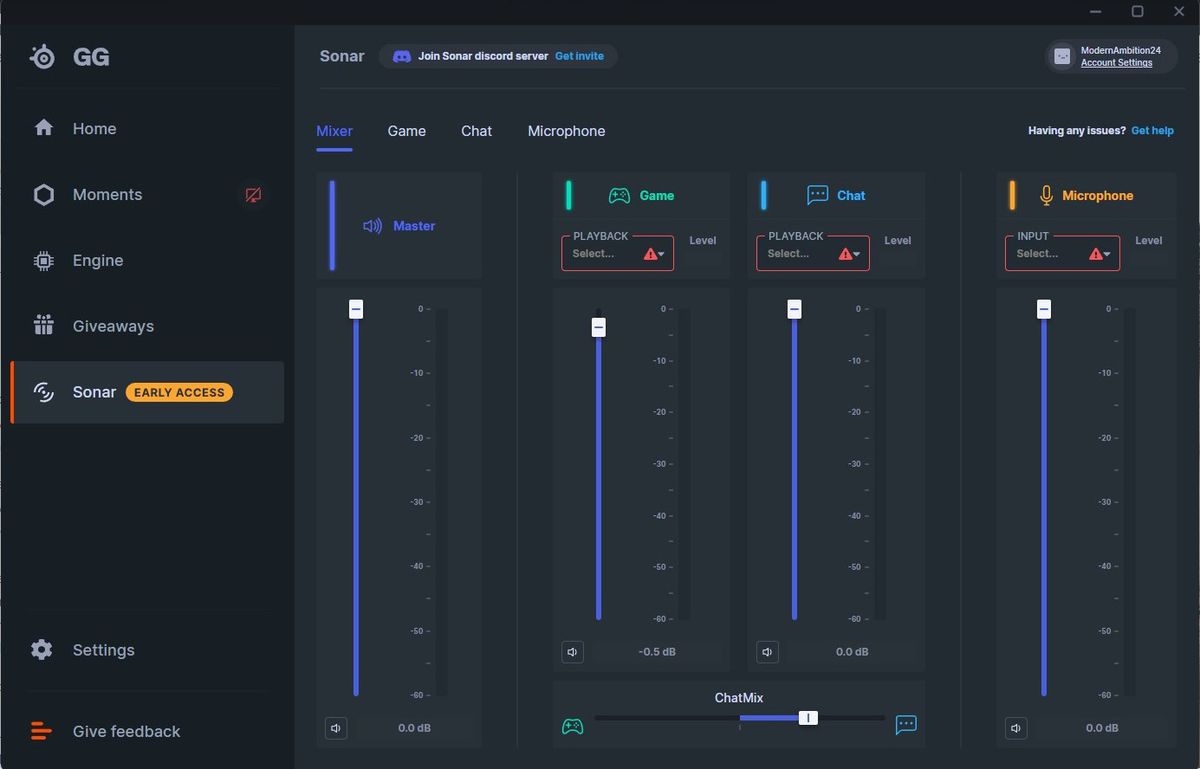Viewport: 1200px width, 769px height.
Task: Switch to the Chat tab
Action: click(x=476, y=131)
